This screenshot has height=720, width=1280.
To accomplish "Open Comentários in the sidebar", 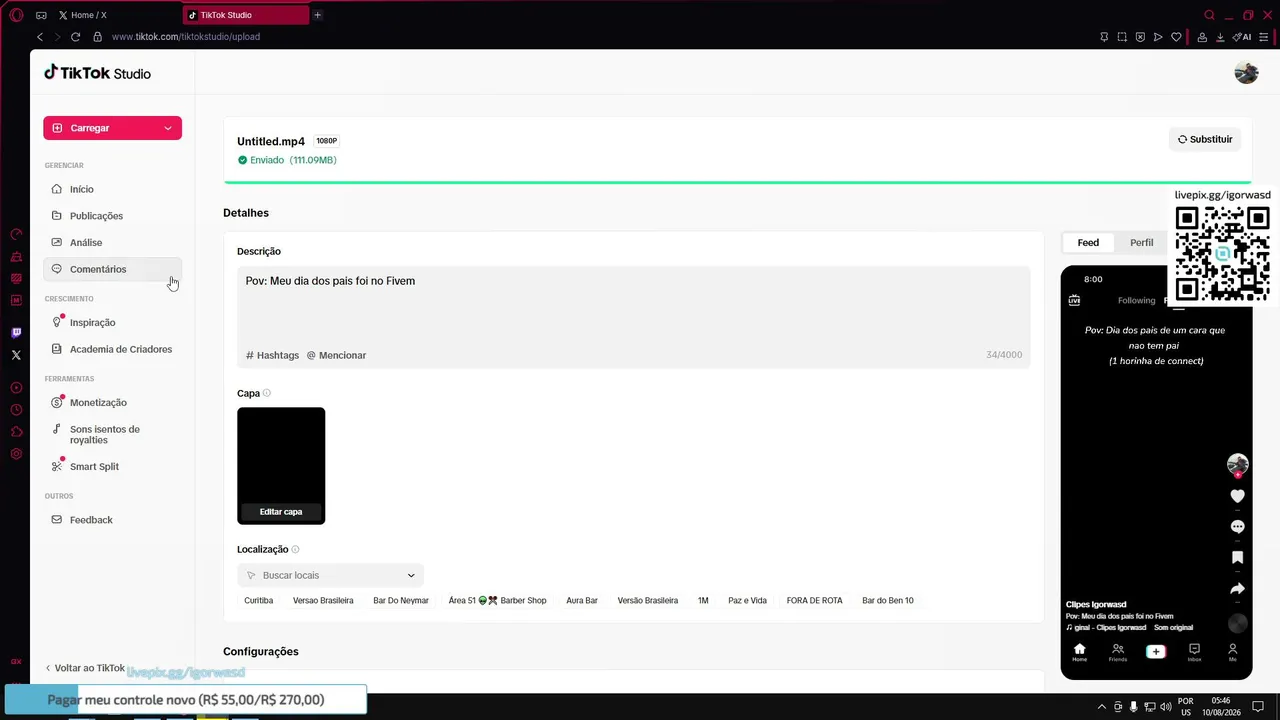I will [112, 269].
